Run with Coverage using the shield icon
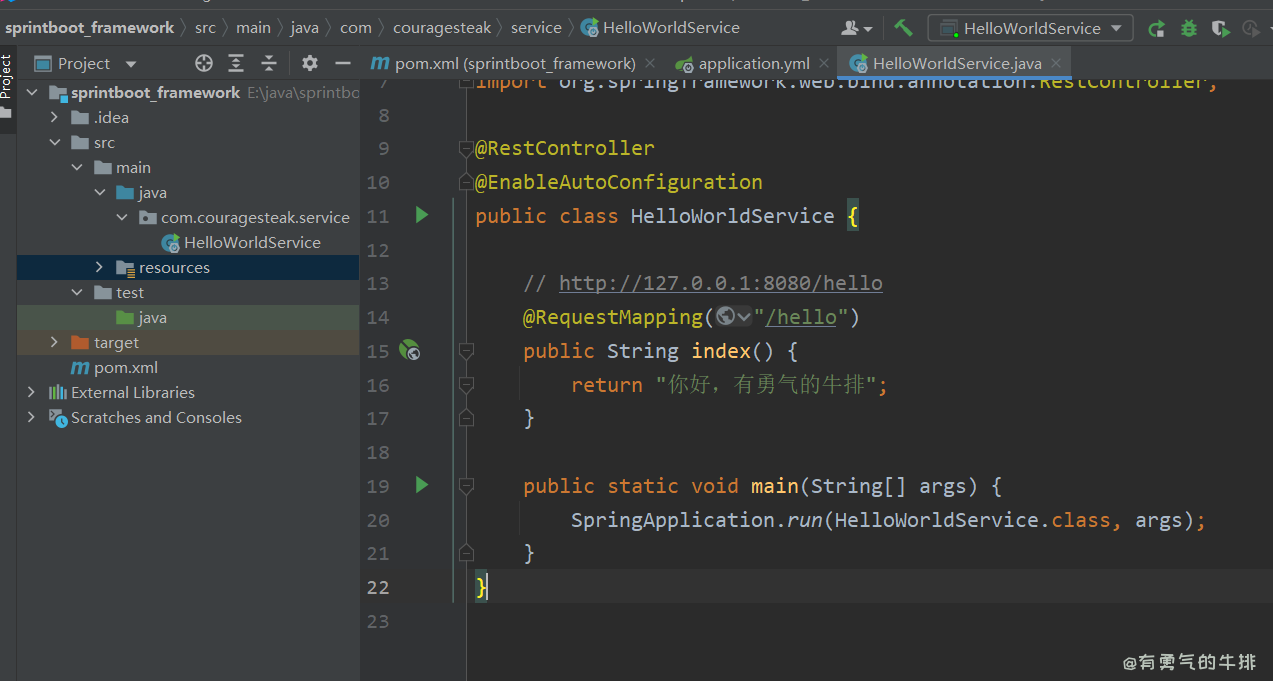The width and height of the screenshot is (1273, 681). point(1220,28)
